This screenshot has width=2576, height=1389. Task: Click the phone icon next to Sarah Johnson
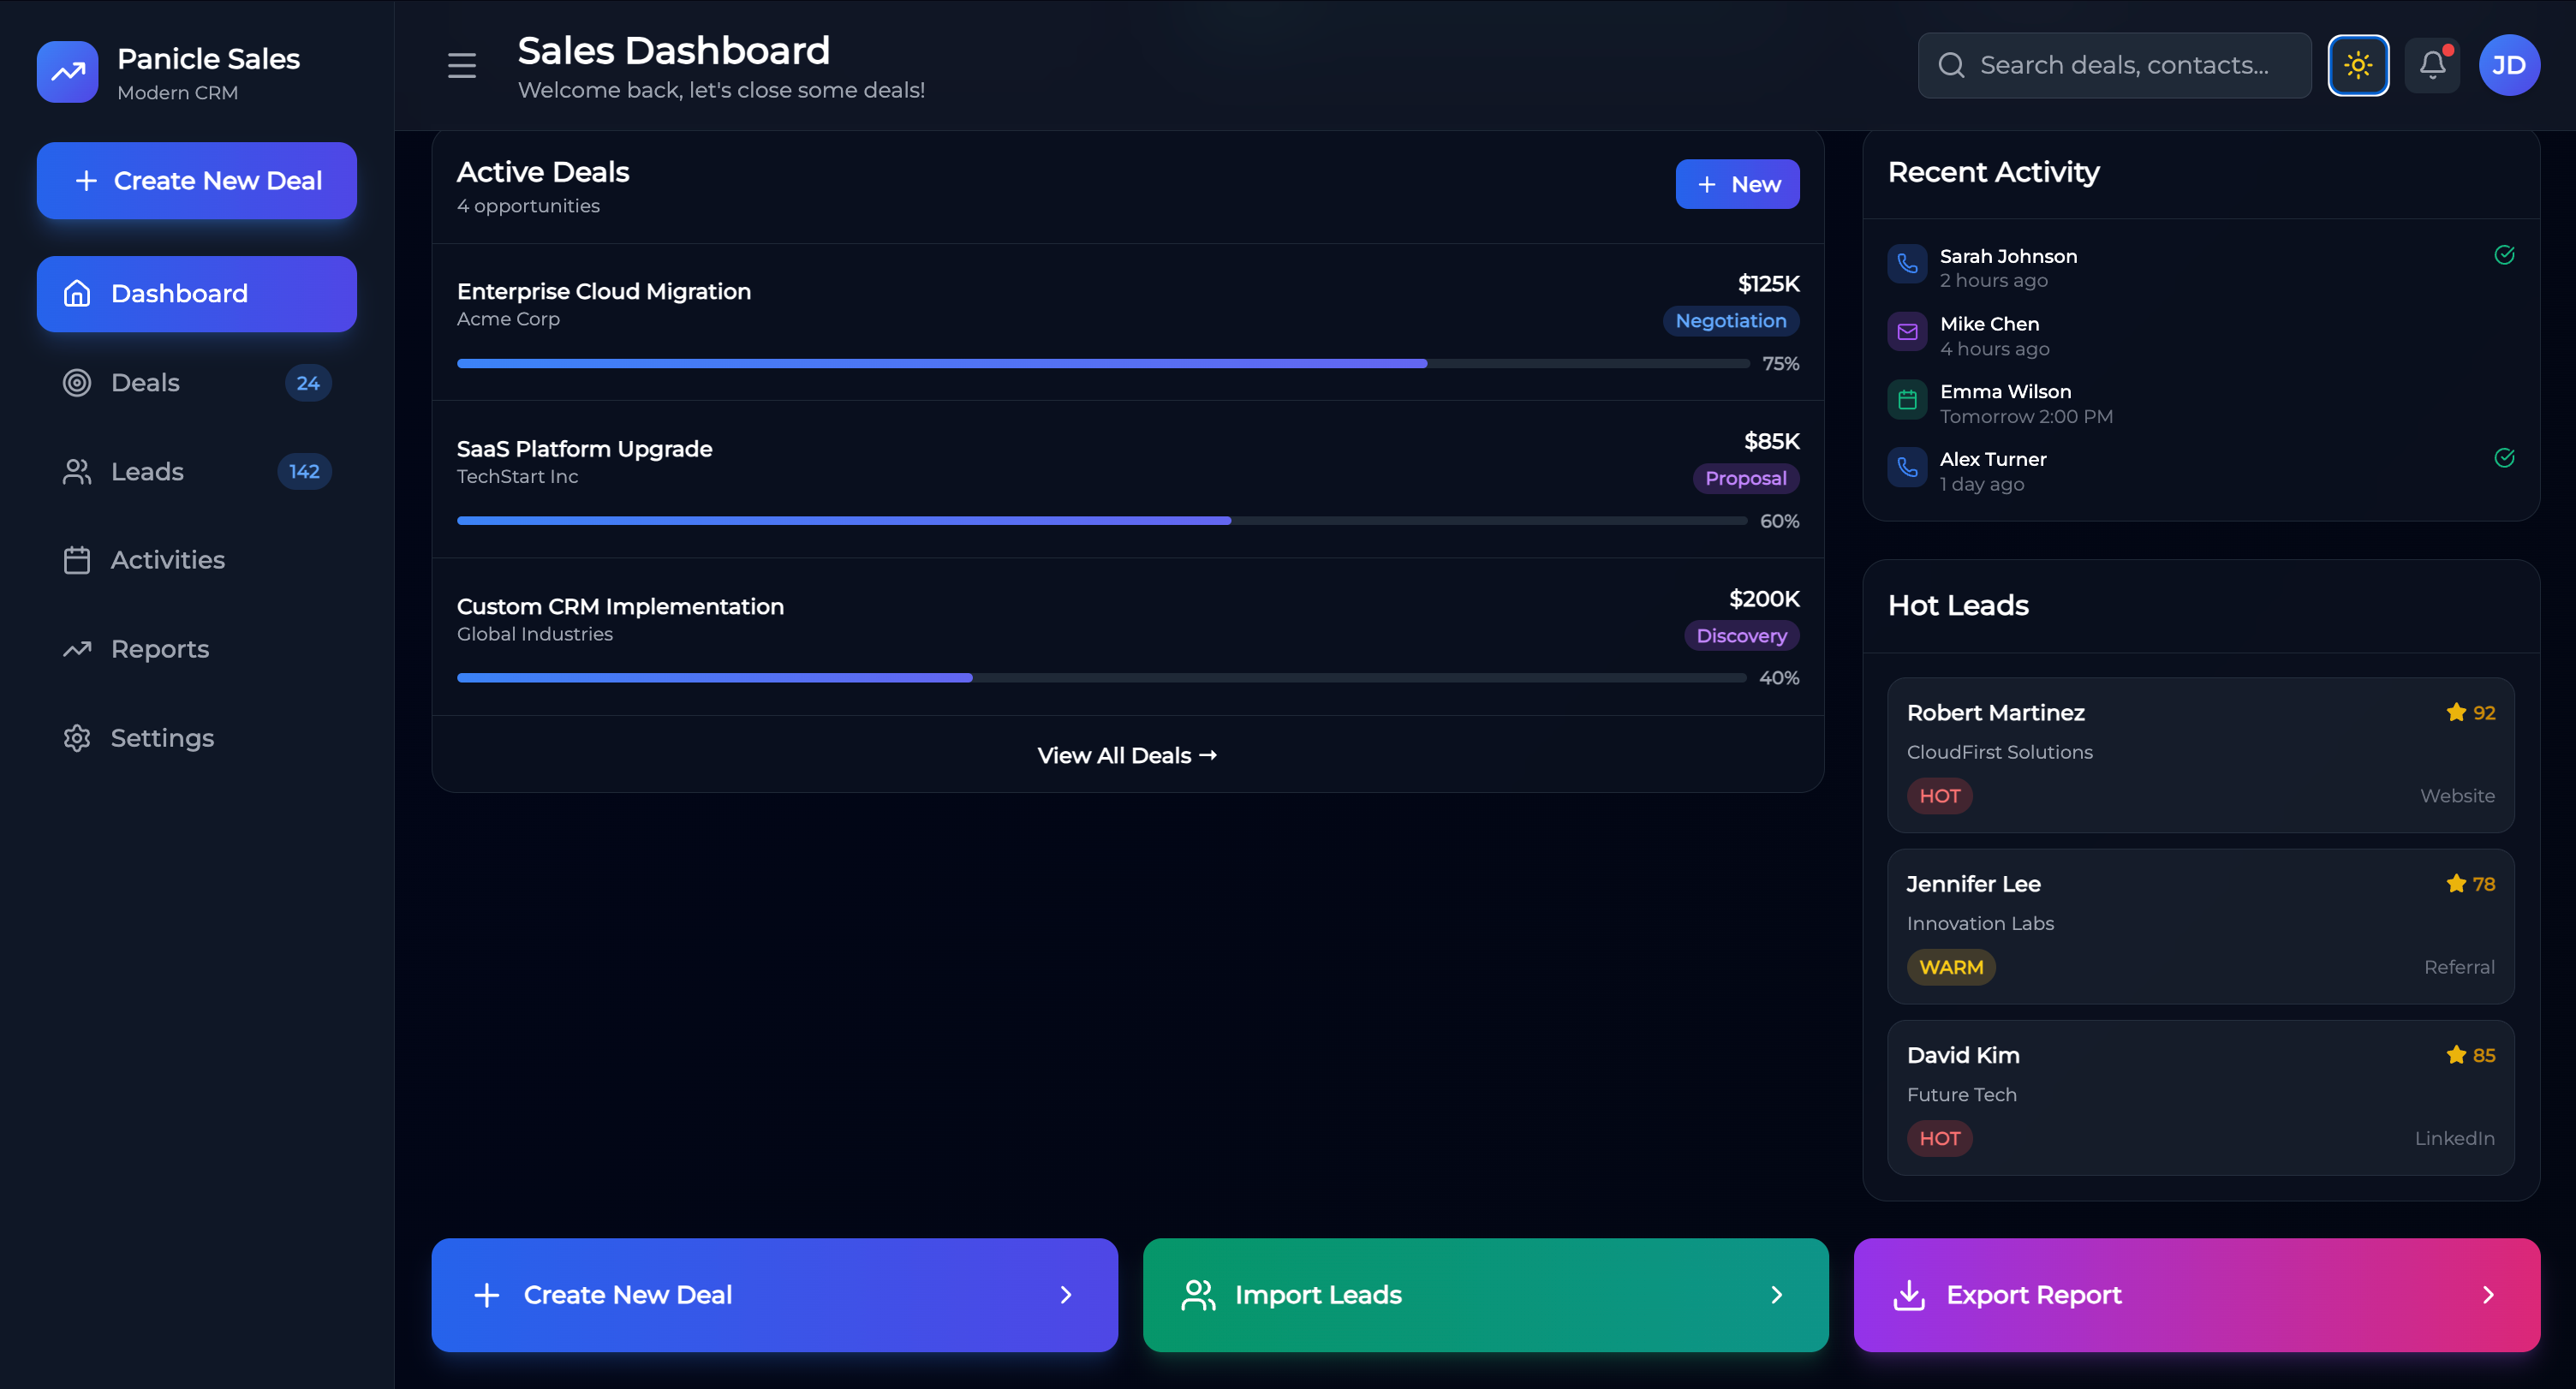(x=1906, y=263)
